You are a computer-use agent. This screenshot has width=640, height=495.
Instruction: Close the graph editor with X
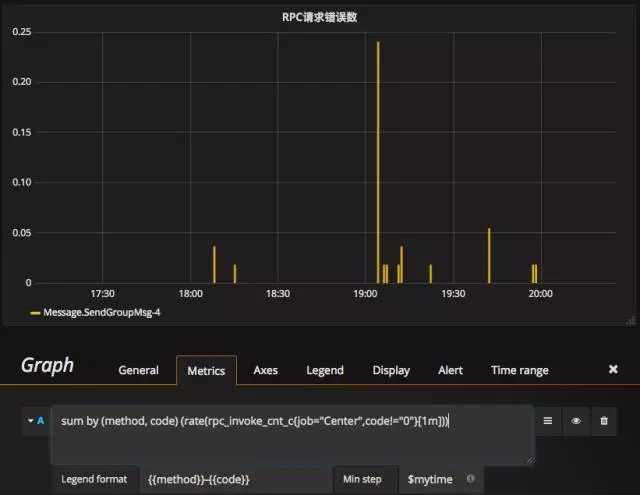(613, 369)
